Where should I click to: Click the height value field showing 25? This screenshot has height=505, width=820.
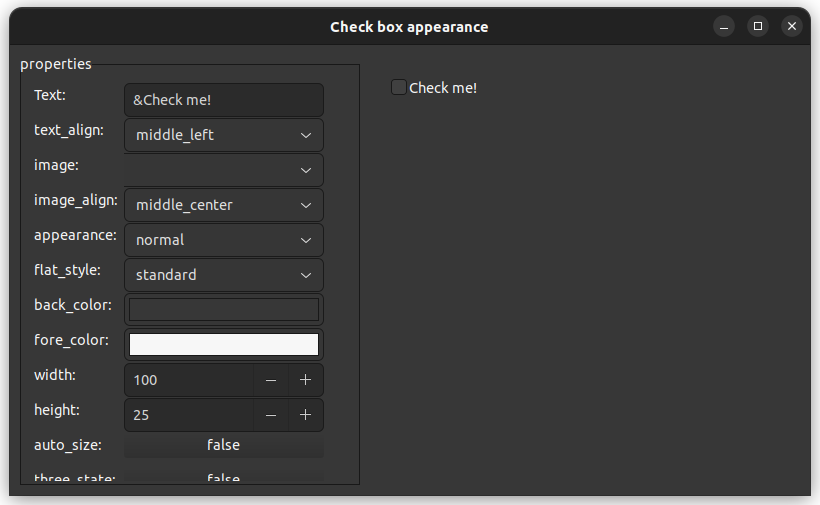pyautogui.click(x=188, y=415)
